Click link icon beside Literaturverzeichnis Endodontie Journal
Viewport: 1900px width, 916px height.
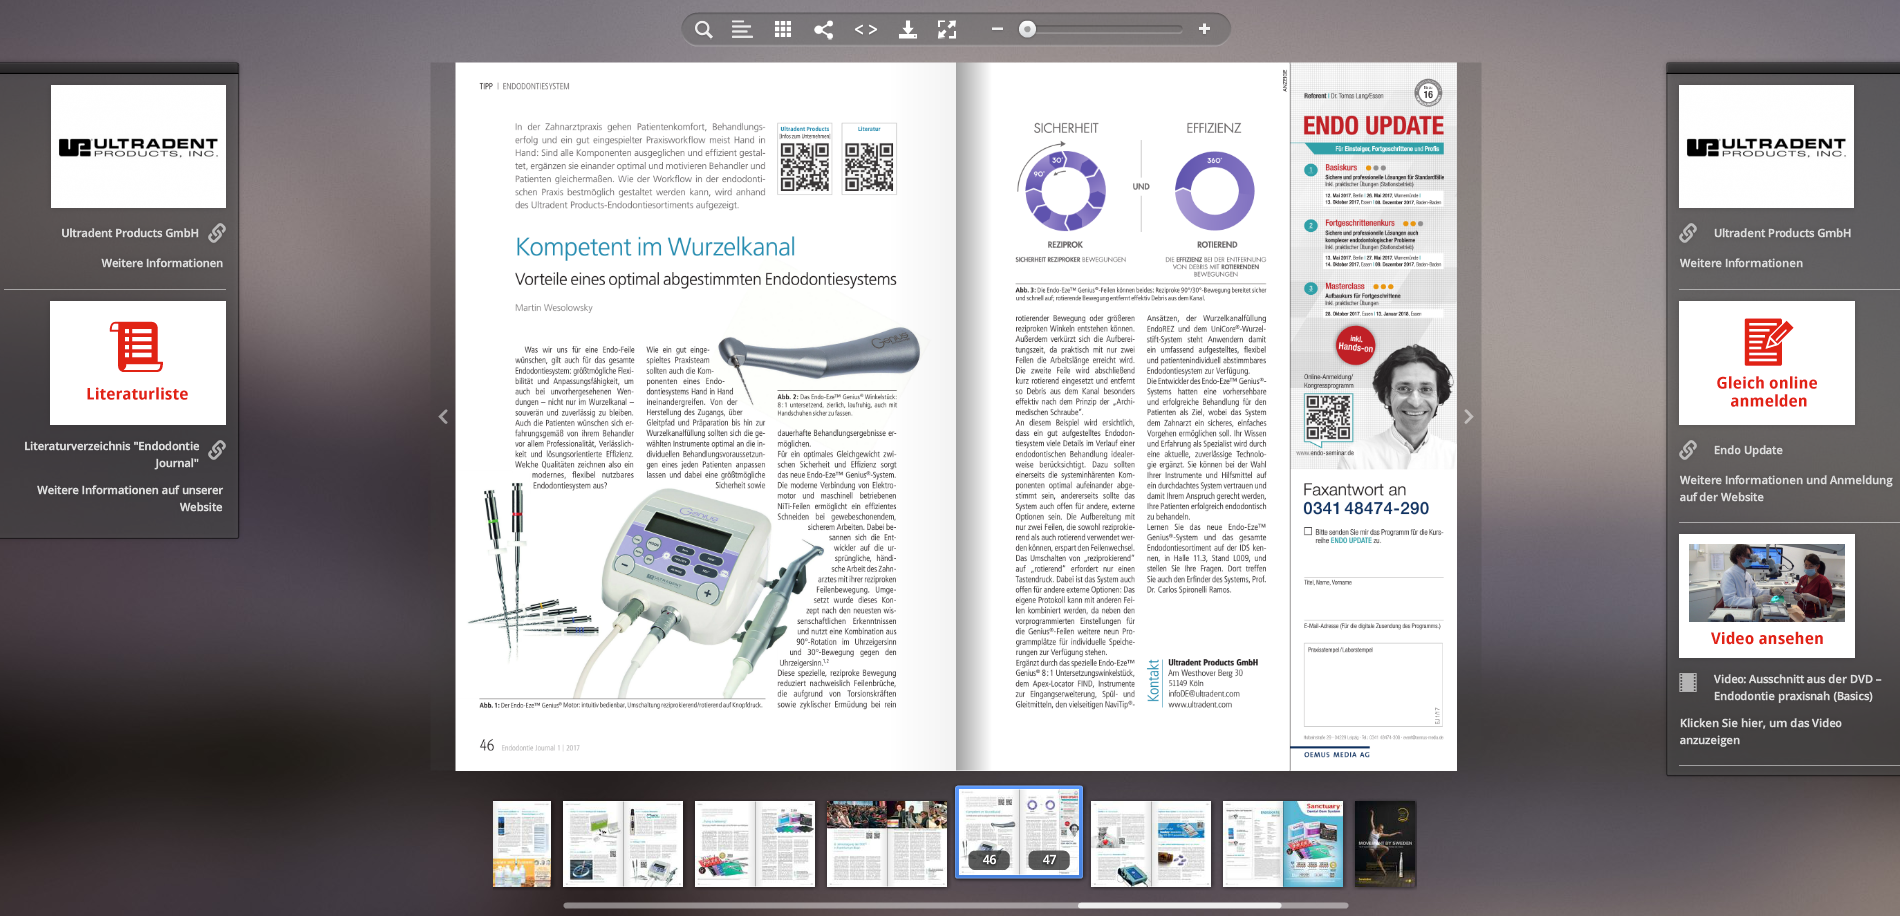(x=217, y=450)
